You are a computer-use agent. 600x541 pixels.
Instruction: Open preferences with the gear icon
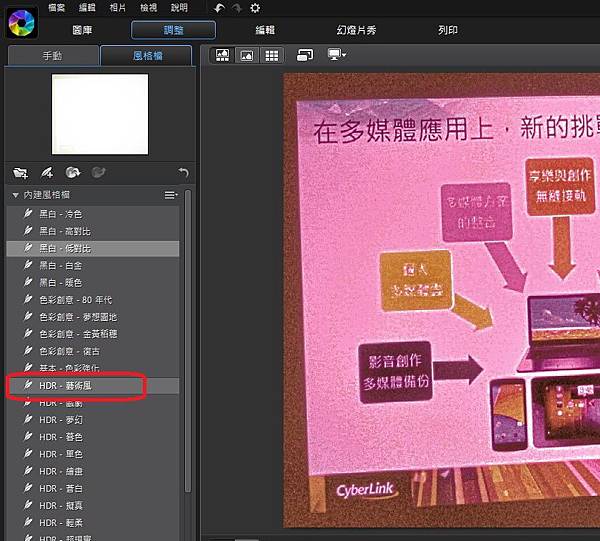click(255, 8)
